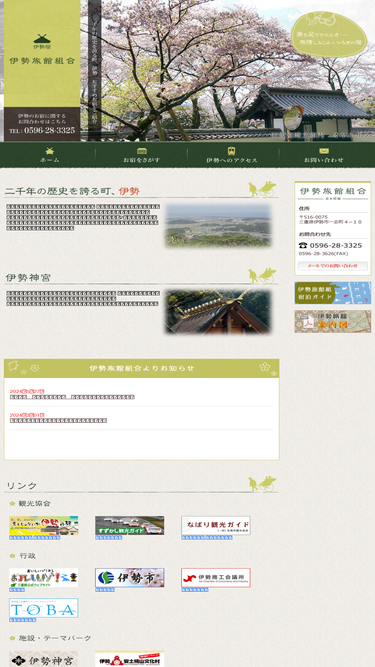The width and height of the screenshot is (375, 667).
Task: Open the 伊勢旅館組合 宿泊ガイド banner
Action: [332, 293]
